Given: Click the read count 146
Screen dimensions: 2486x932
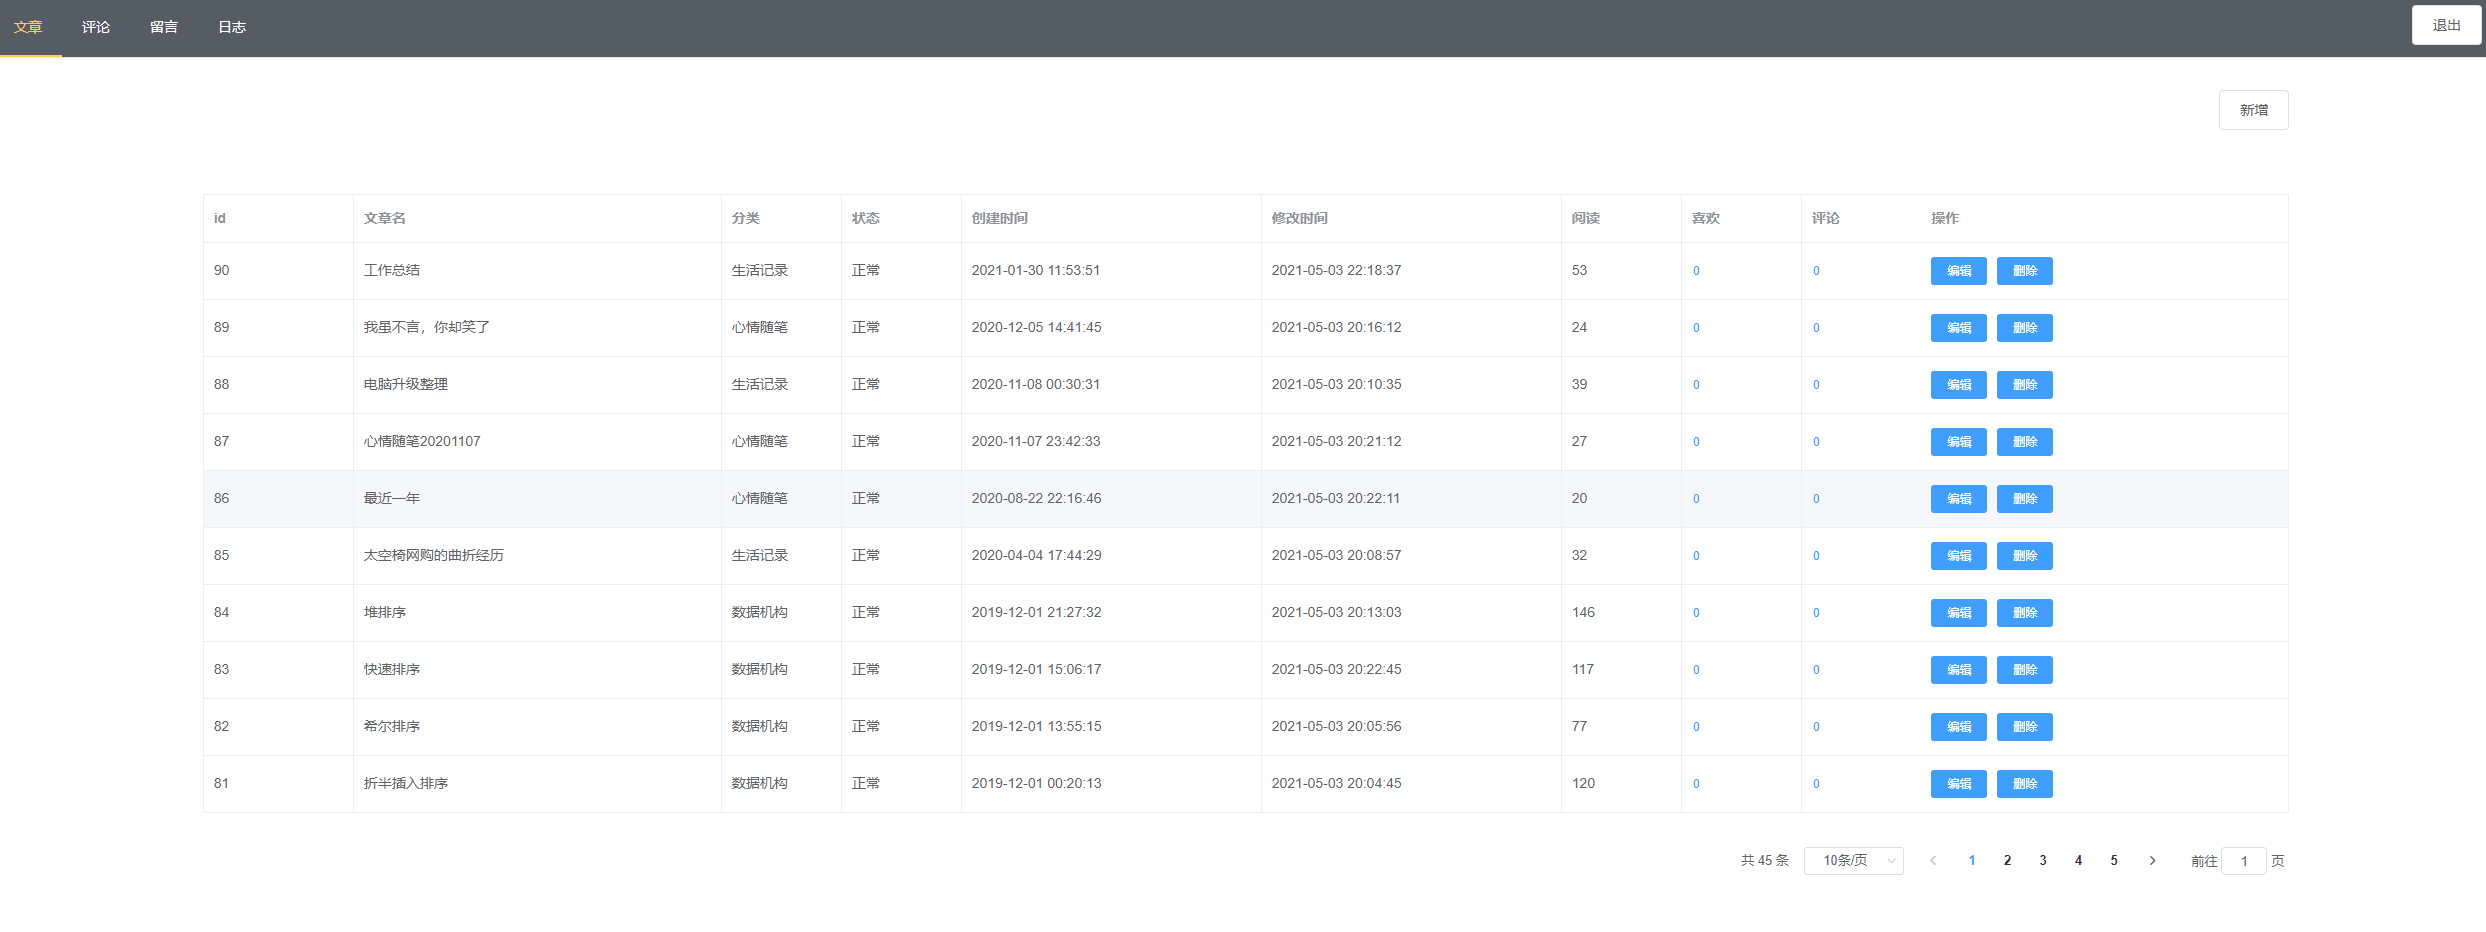Looking at the screenshot, I should pos(1583,612).
